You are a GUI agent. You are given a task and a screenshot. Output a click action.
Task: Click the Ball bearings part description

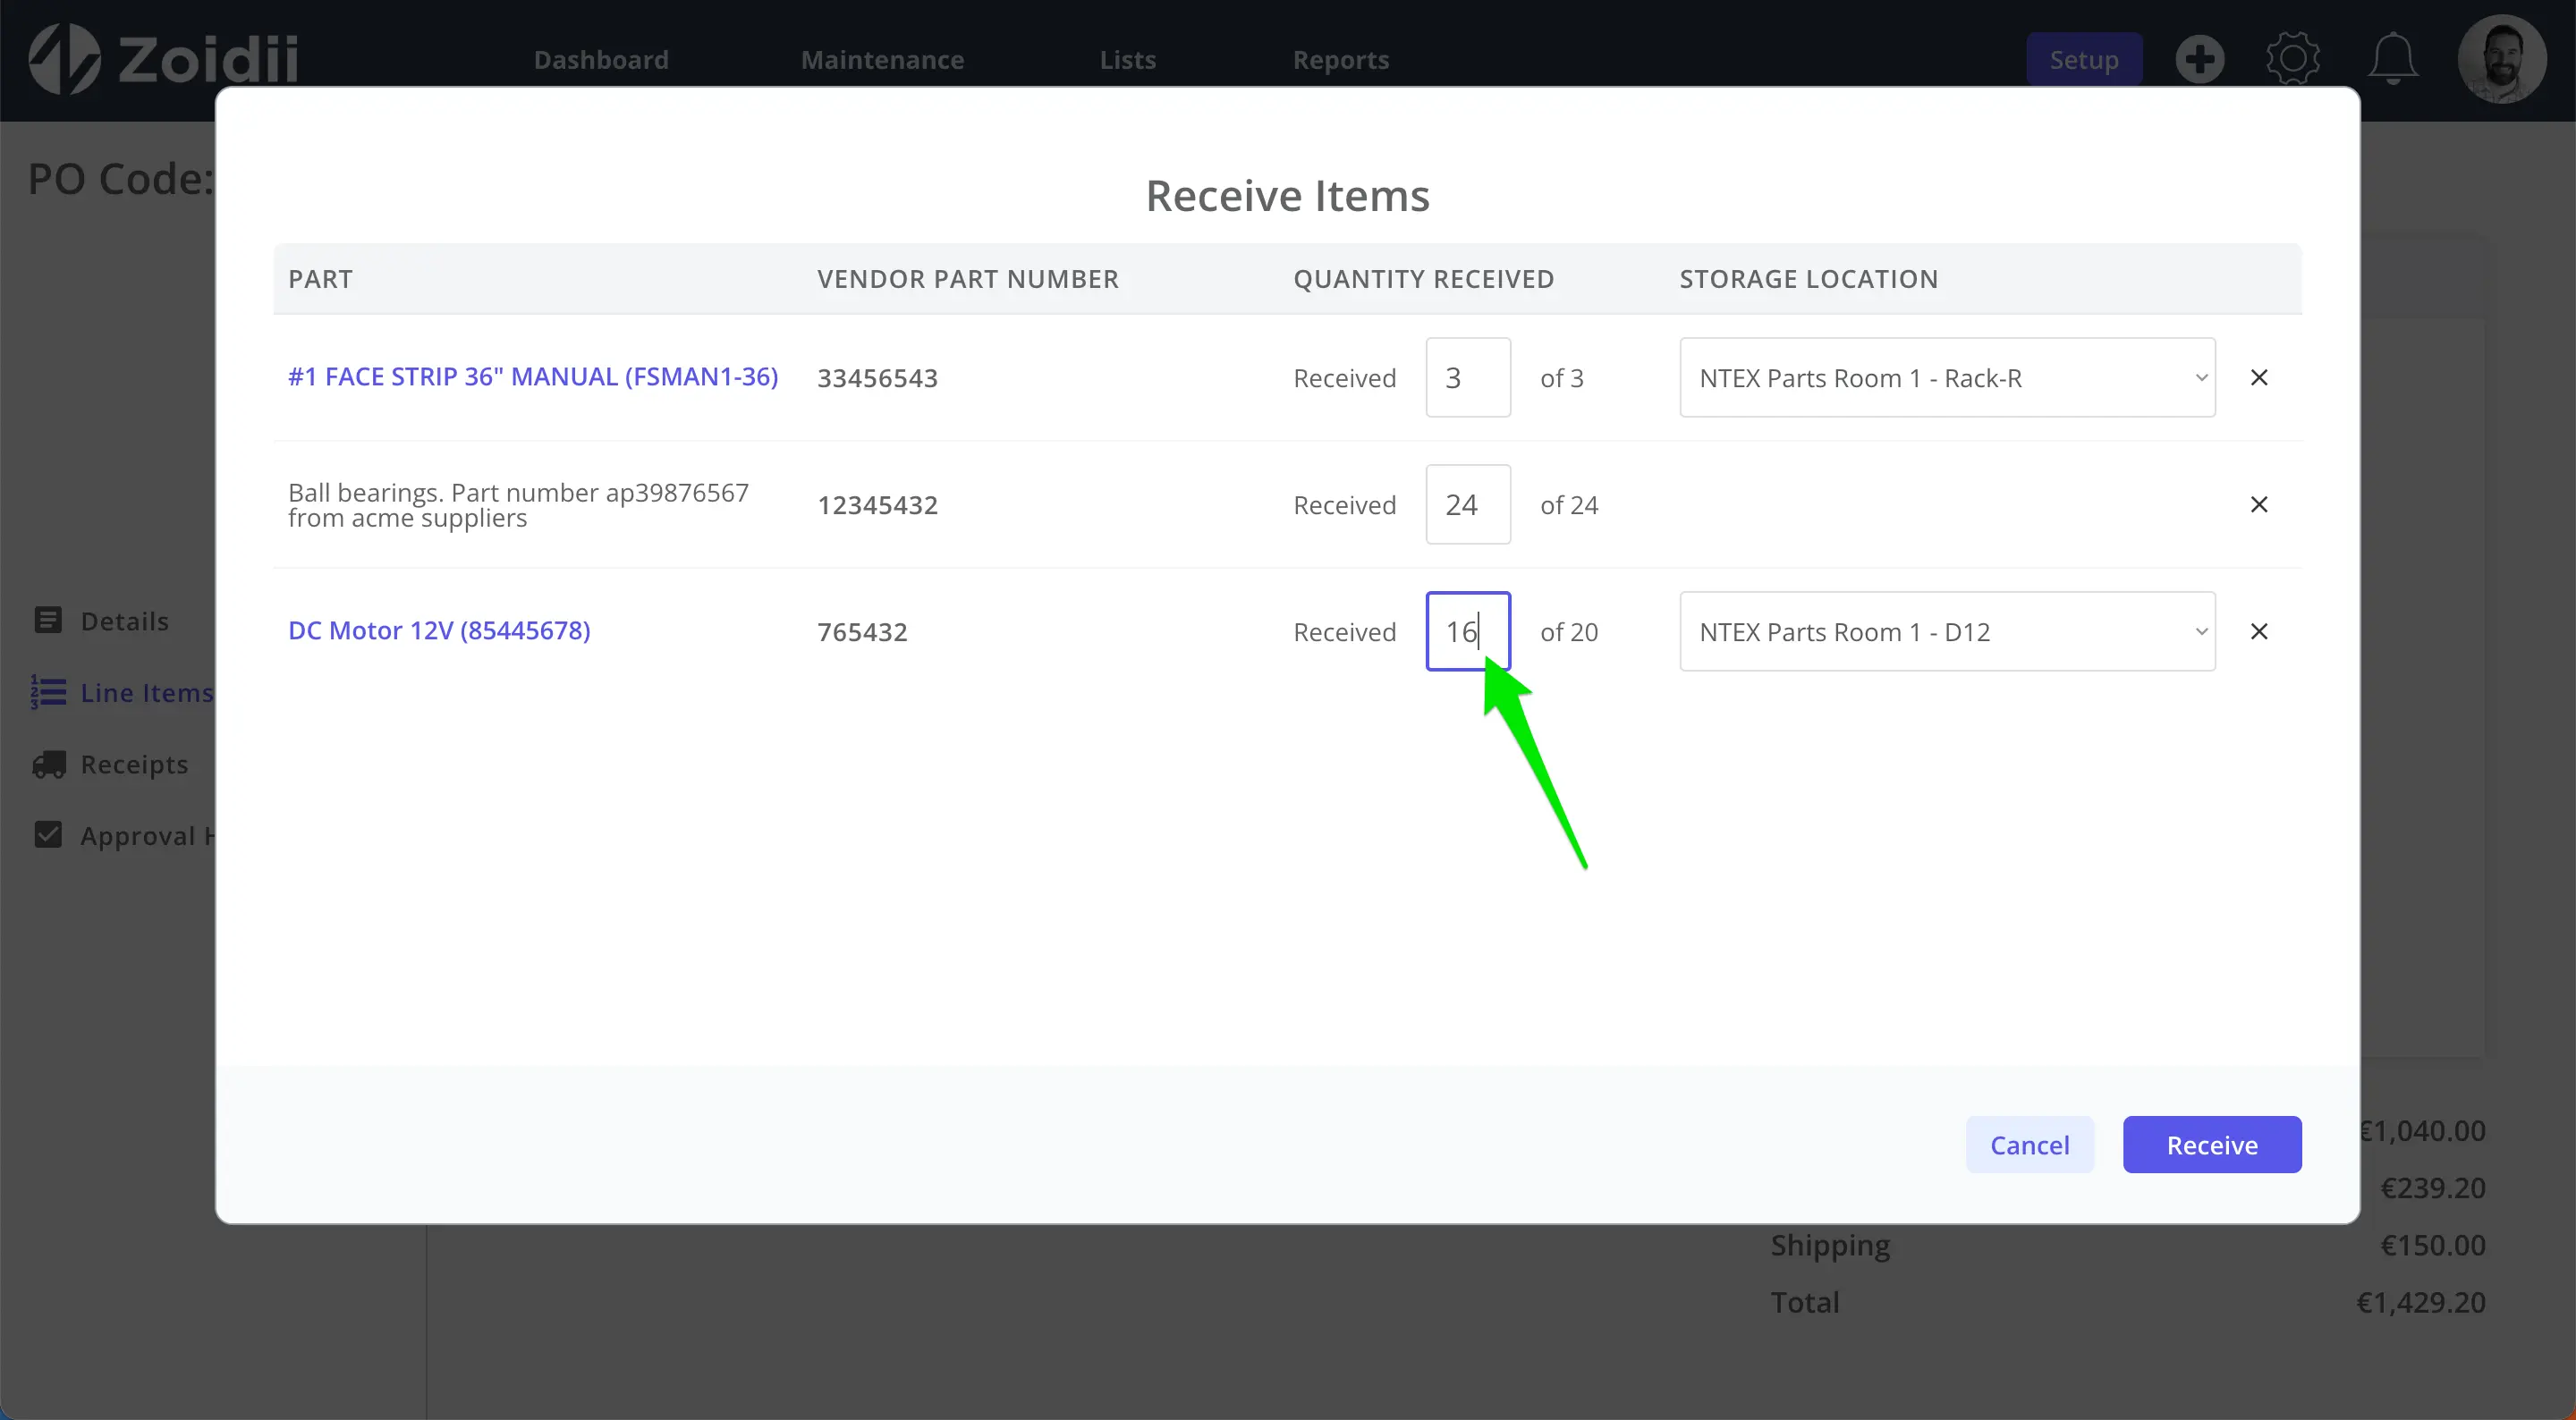click(x=518, y=505)
